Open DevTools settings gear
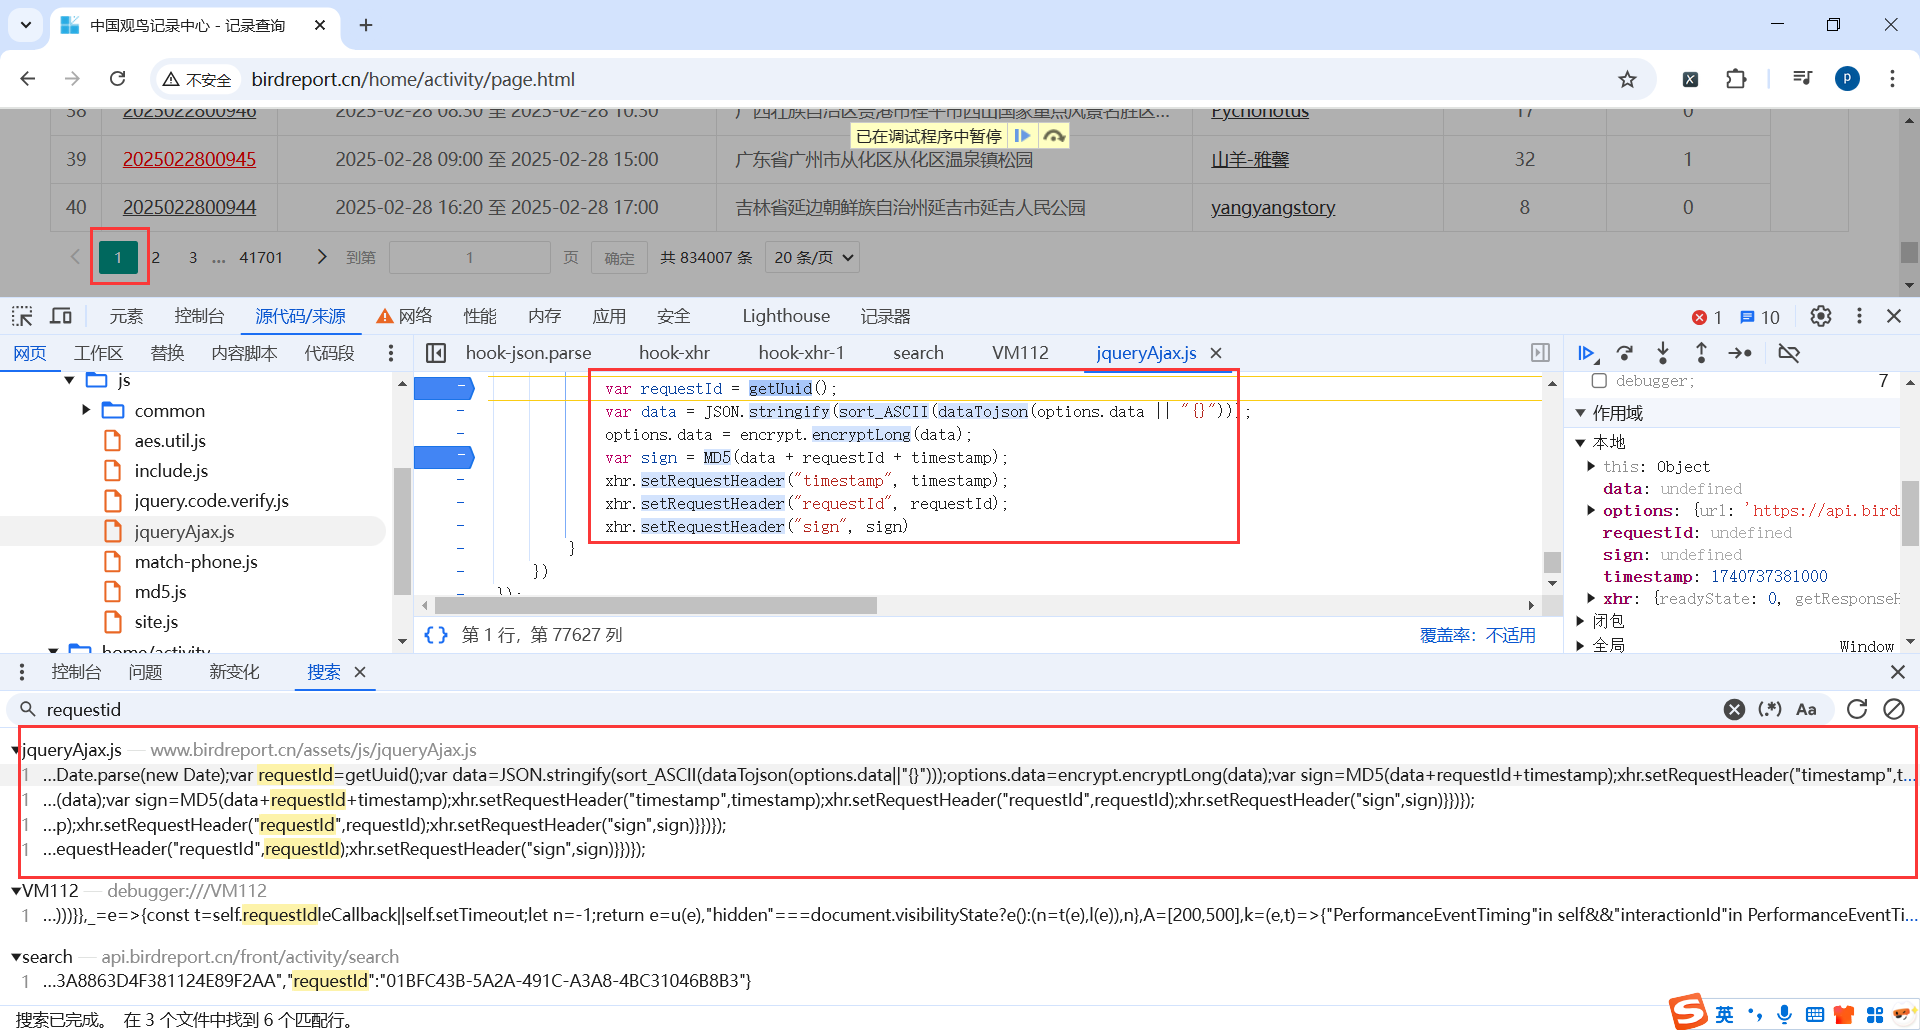The image size is (1920, 1030). 1821,317
